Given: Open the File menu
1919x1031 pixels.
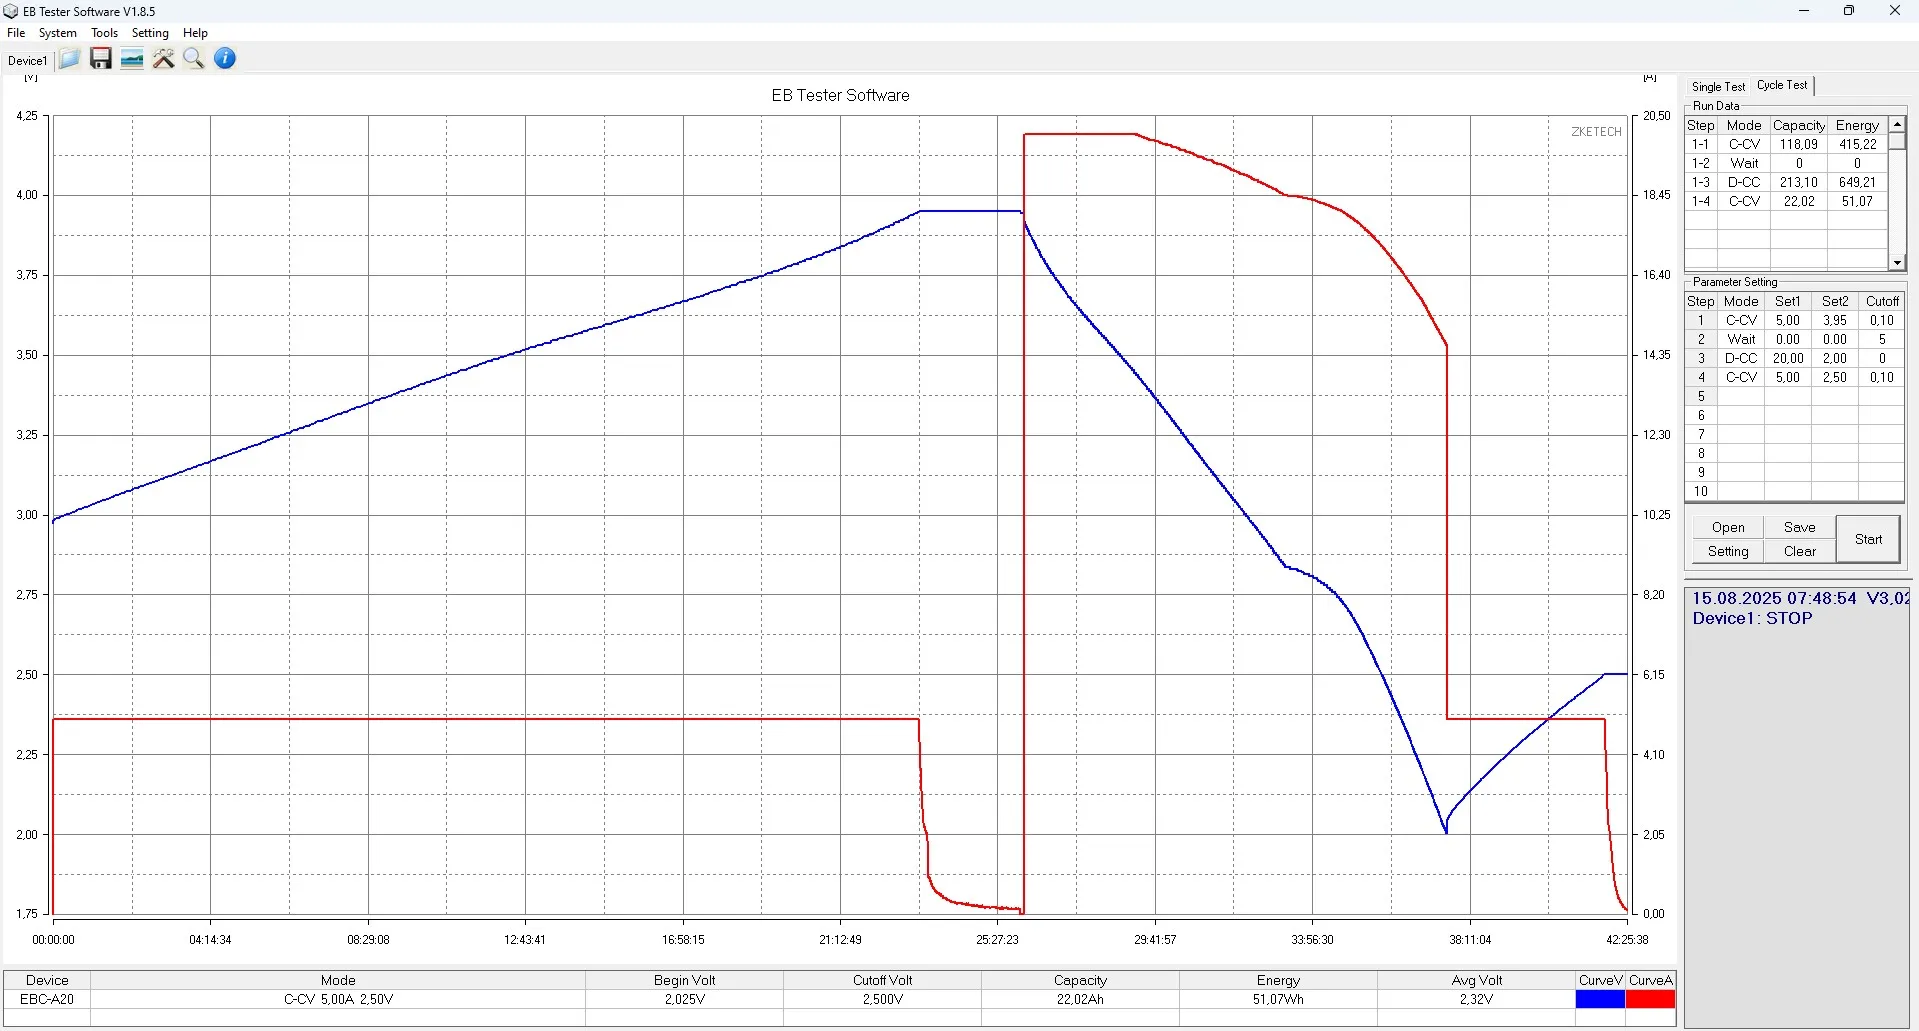Looking at the screenshot, I should tap(16, 33).
